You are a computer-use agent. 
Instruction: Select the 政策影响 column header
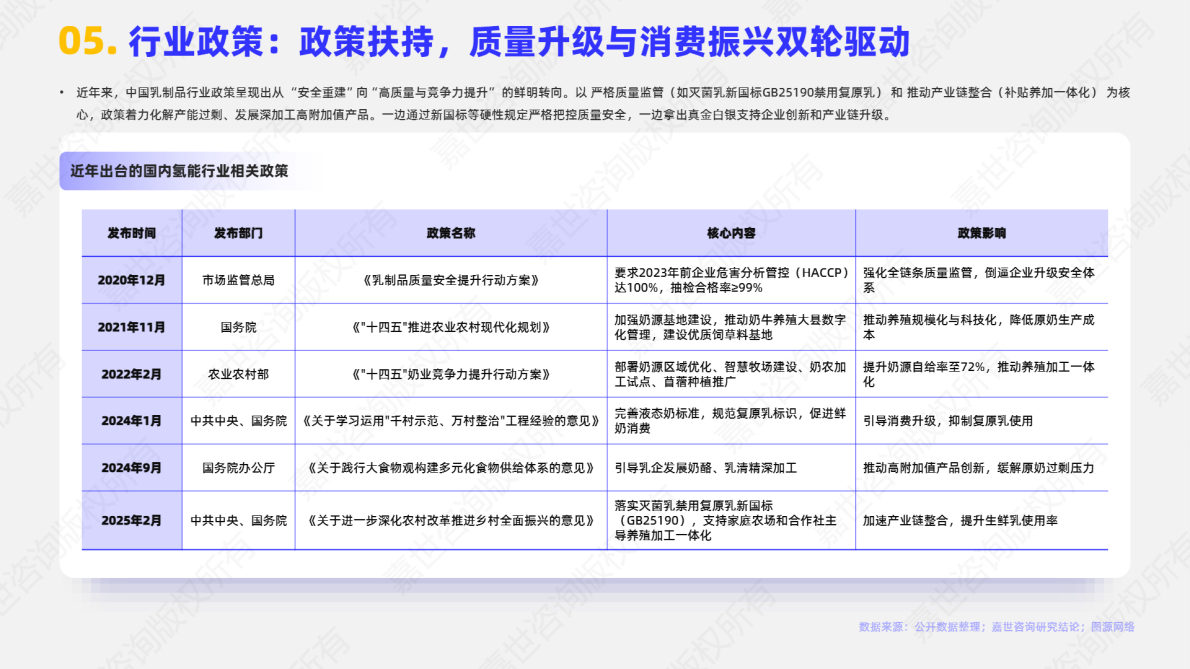point(980,232)
